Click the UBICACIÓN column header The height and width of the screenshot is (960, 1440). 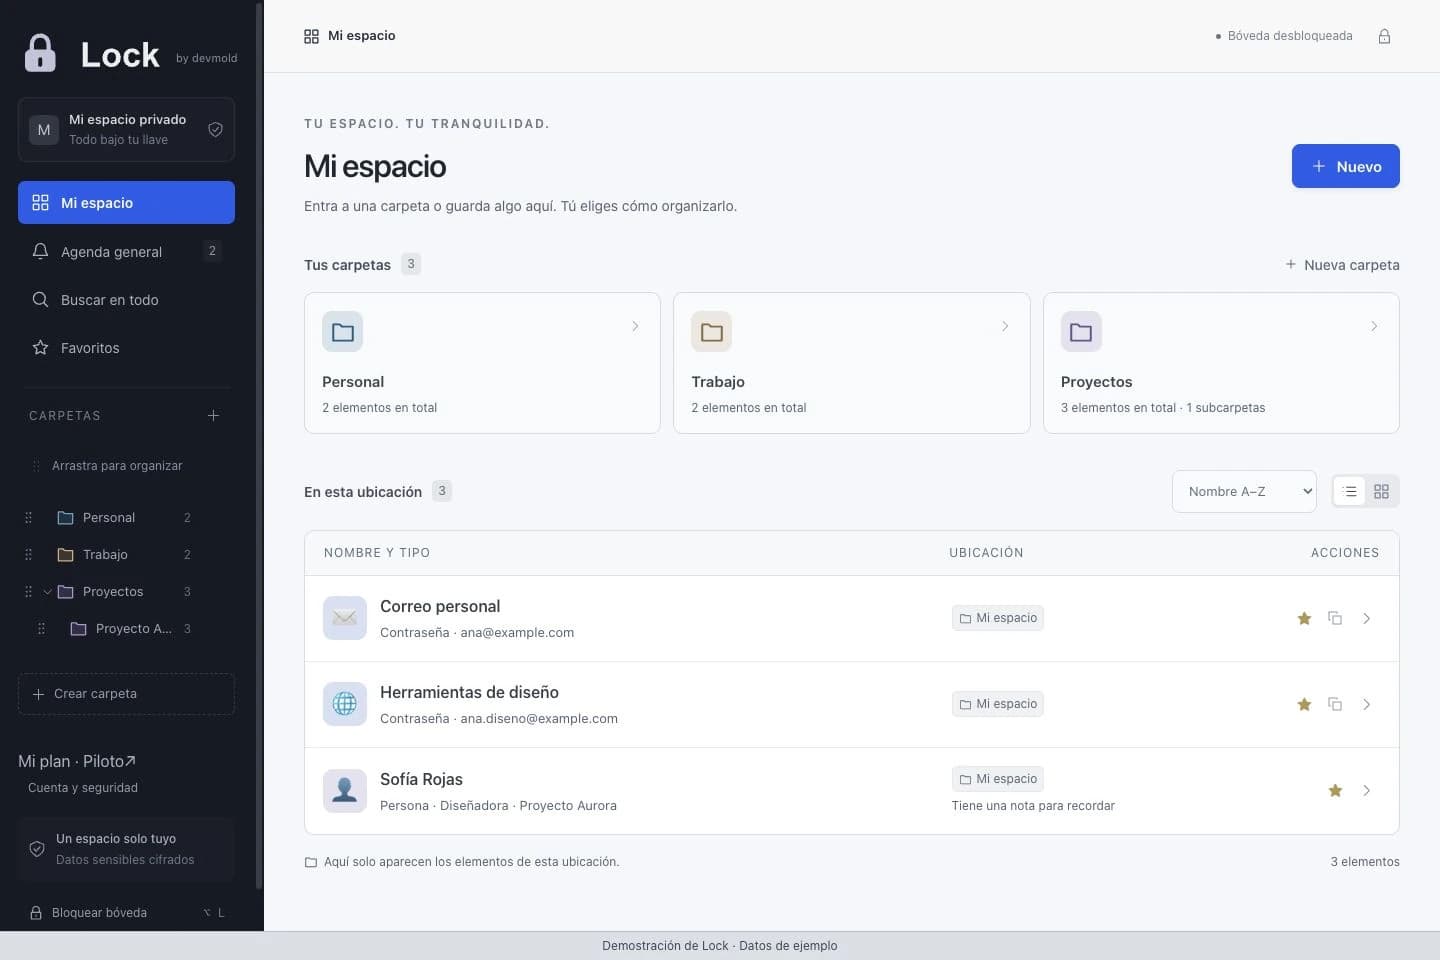click(986, 552)
